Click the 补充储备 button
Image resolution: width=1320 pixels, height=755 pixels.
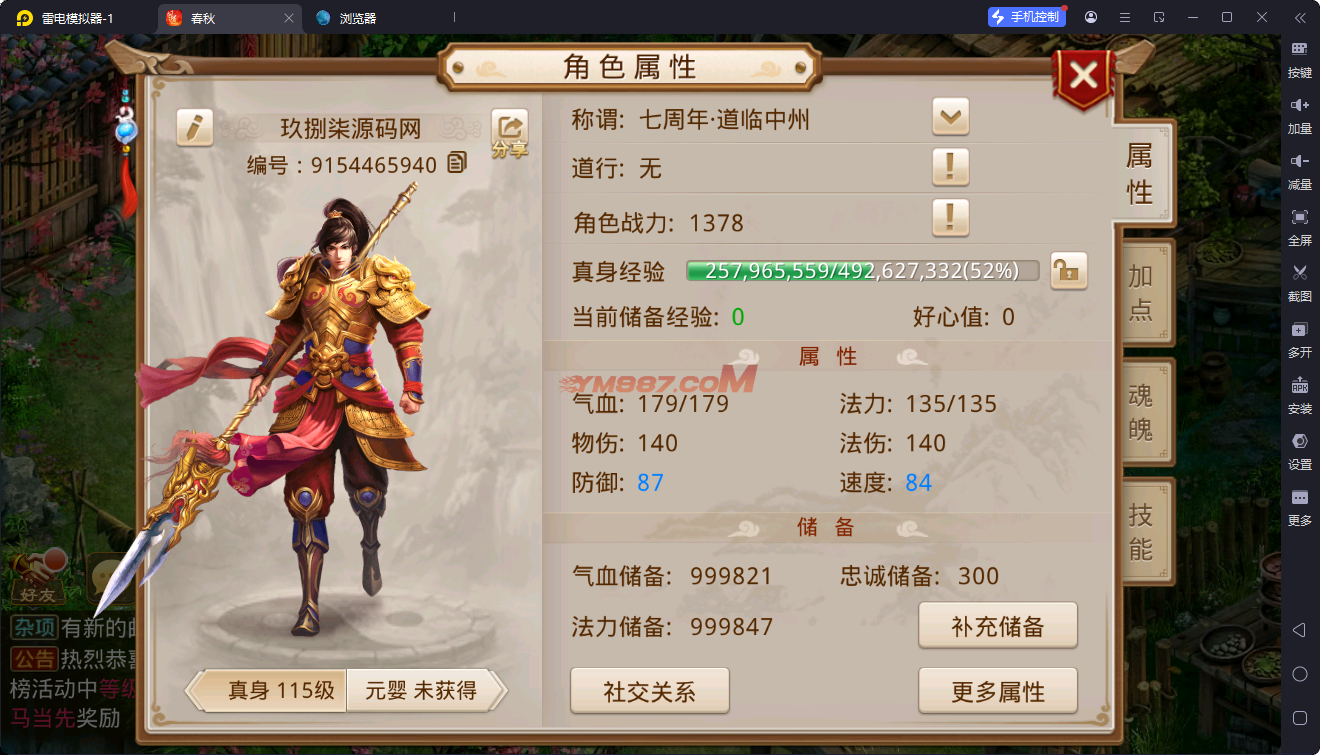[998, 626]
